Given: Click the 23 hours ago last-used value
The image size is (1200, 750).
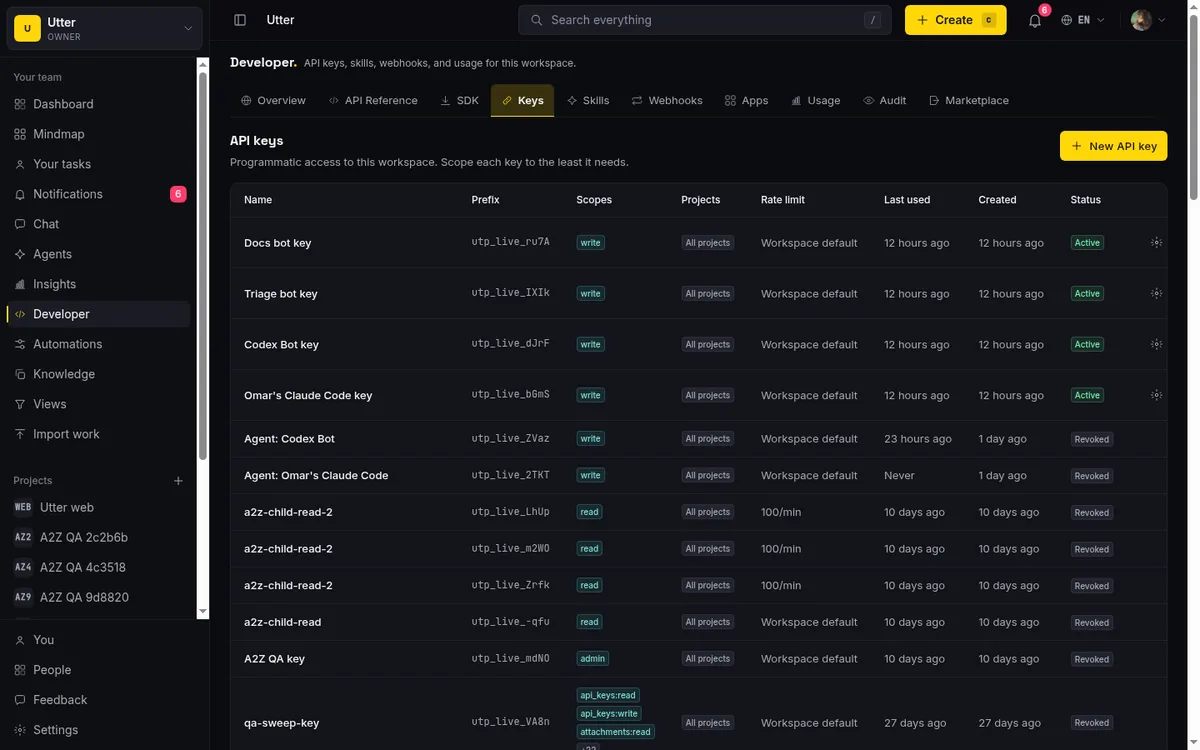Looking at the screenshot, I should (x=917, y=439).
